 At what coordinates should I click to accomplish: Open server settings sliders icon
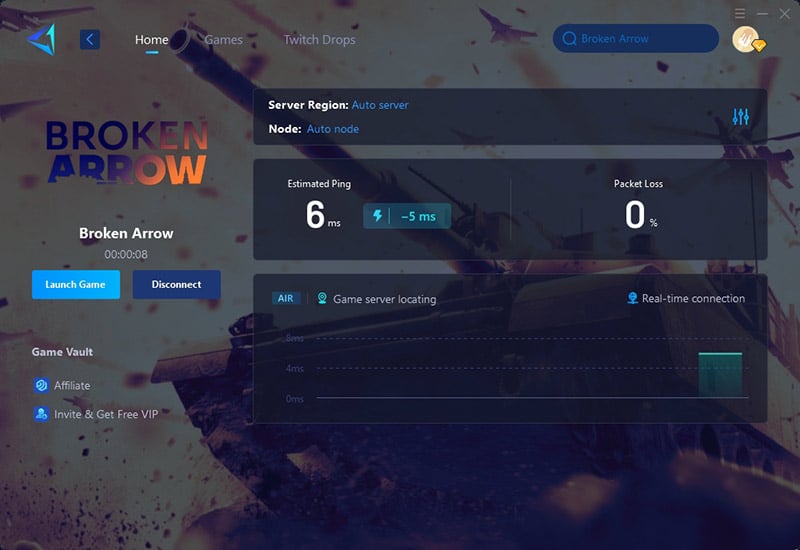point(740,117)
